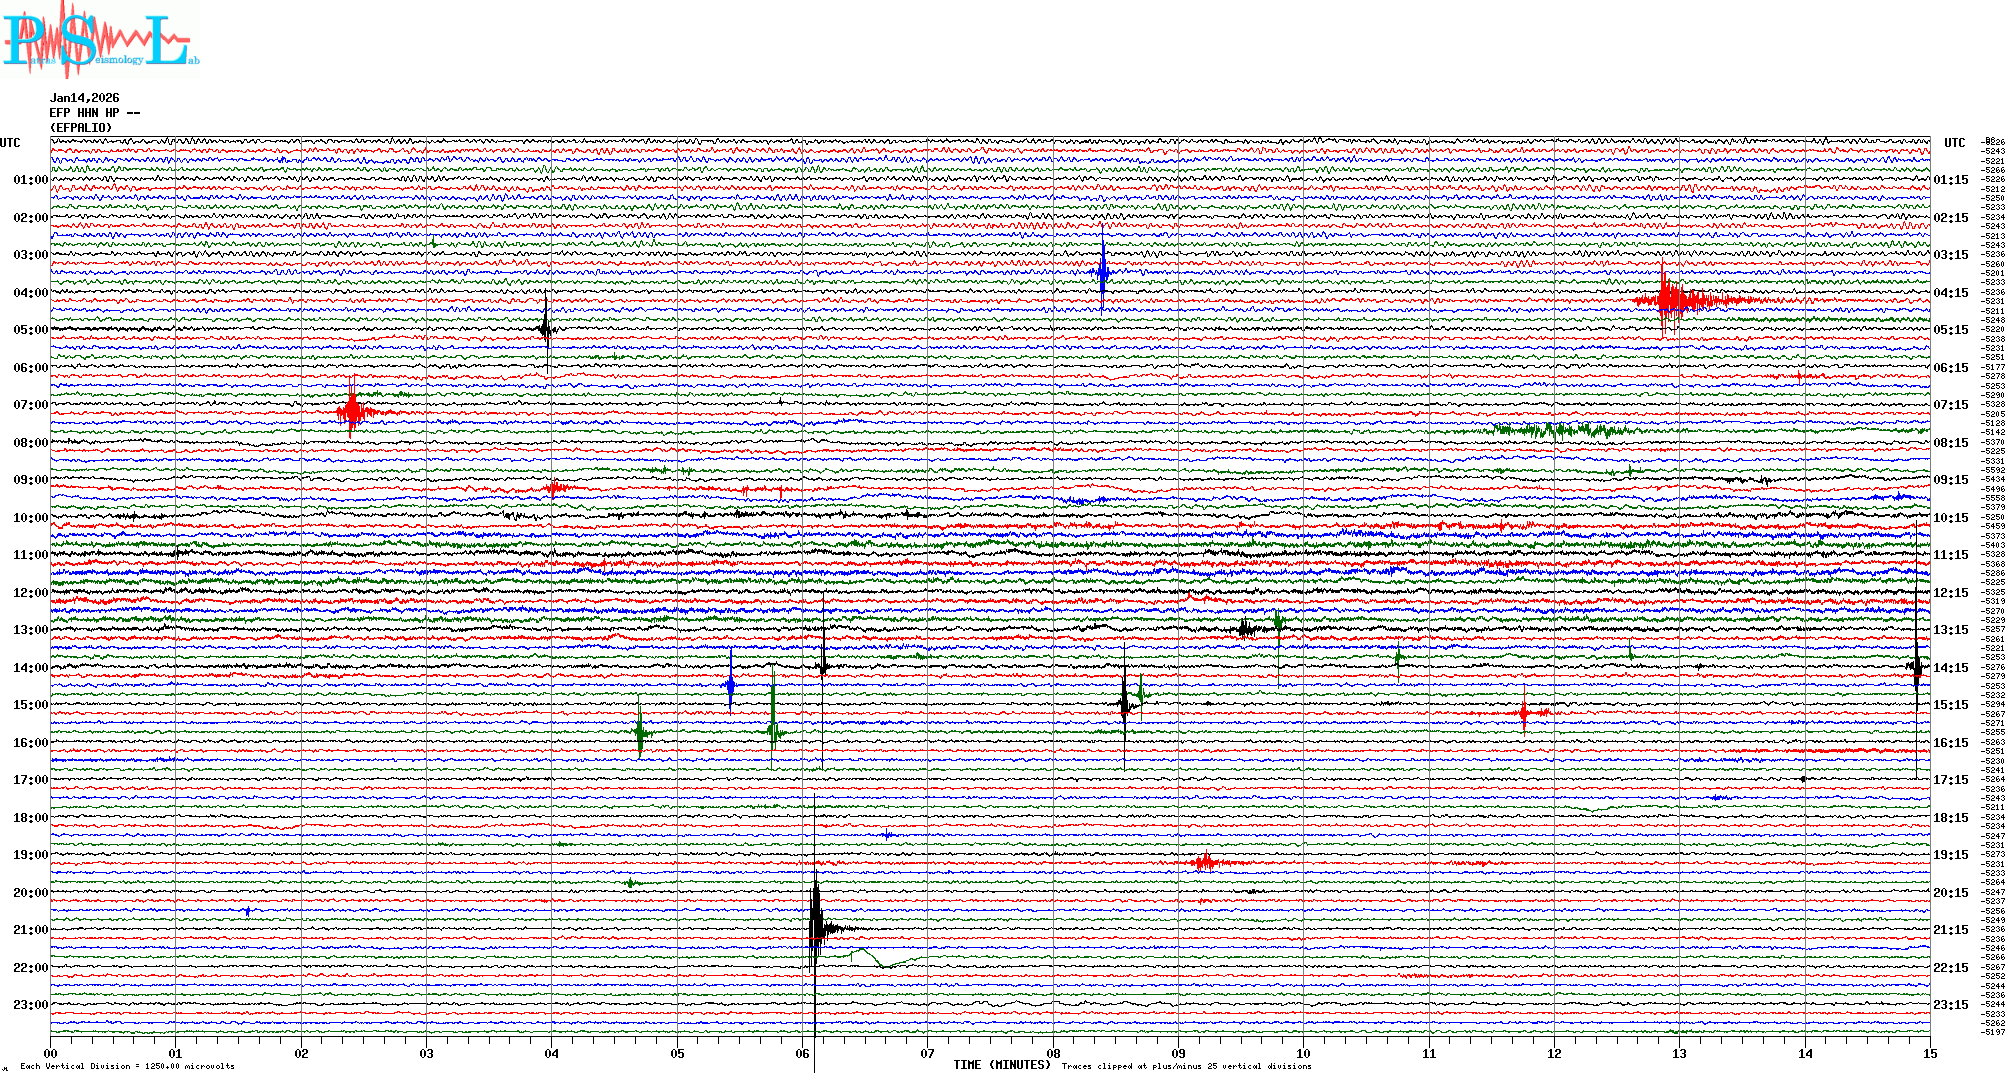Click the 16:15 label on right axis
This screenshot has height=1080, width=2010.
1950,743
